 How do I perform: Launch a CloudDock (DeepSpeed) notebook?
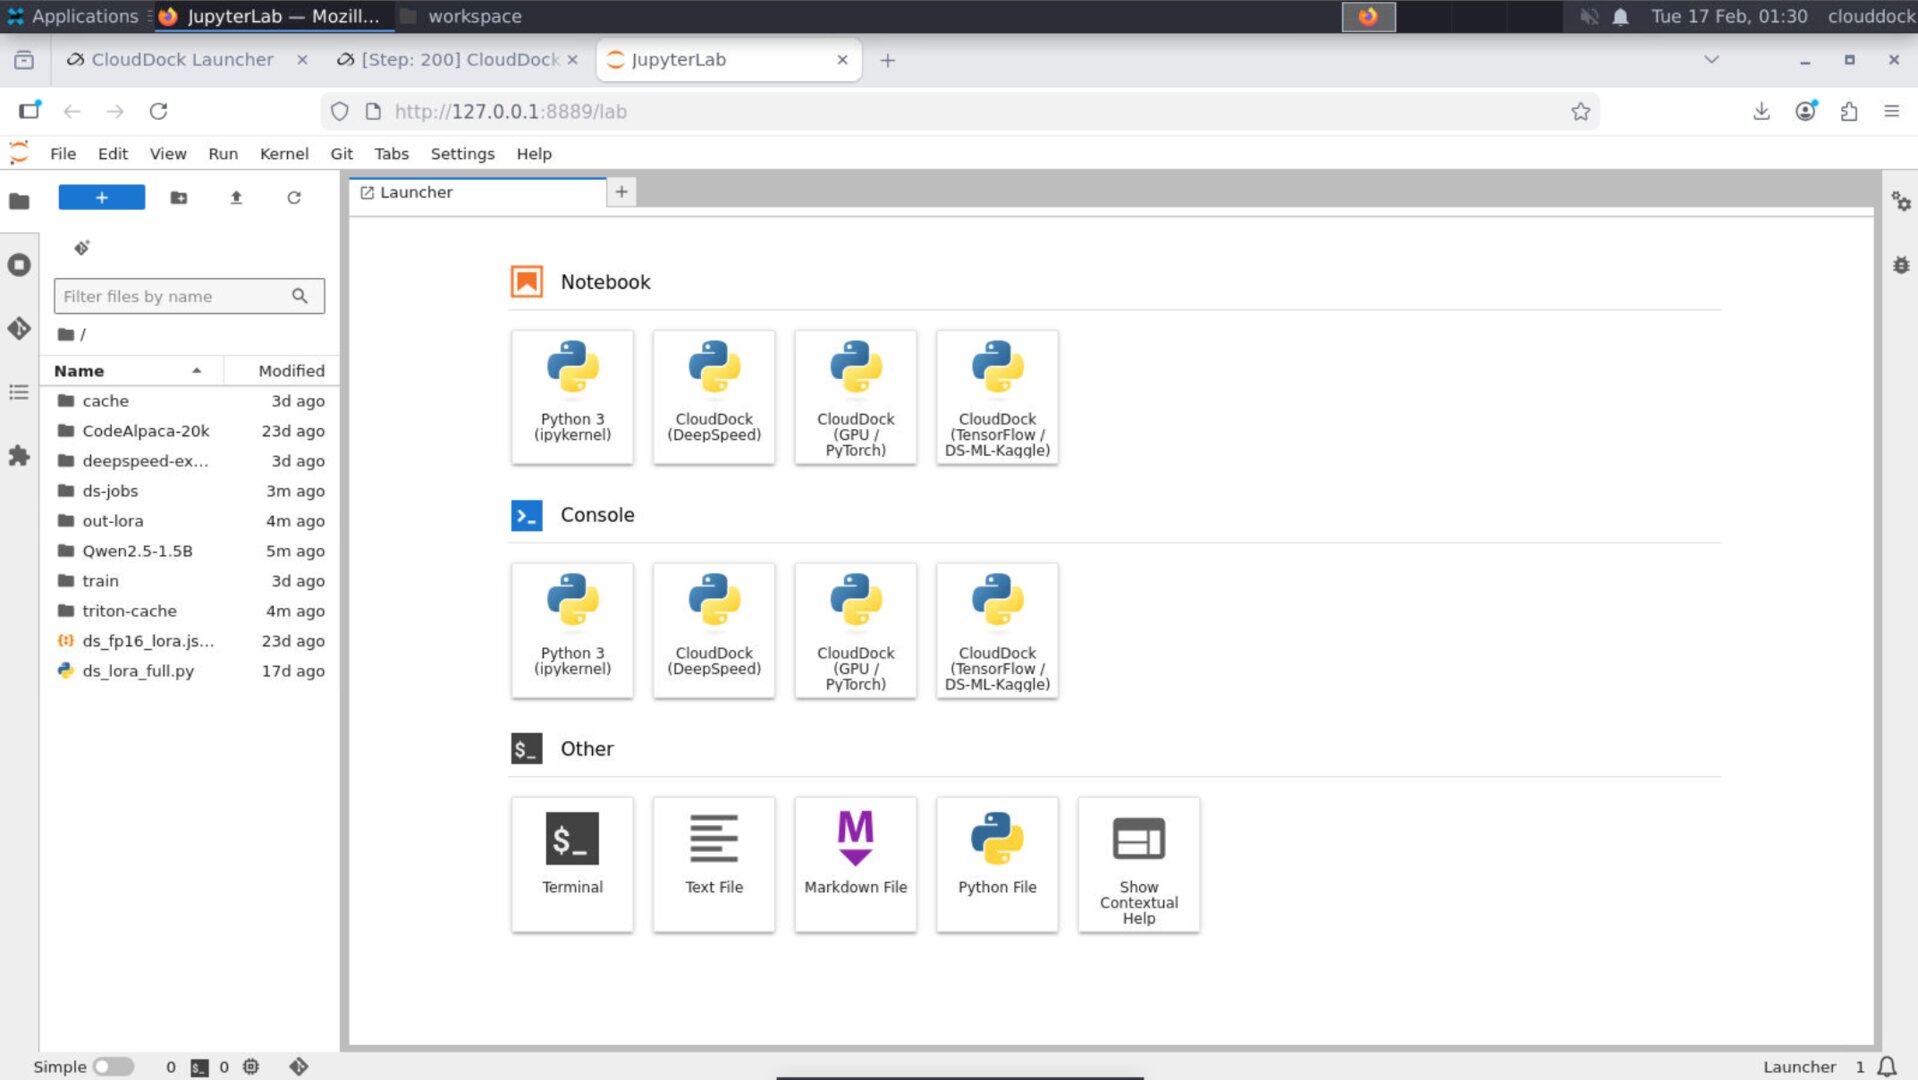713,396
